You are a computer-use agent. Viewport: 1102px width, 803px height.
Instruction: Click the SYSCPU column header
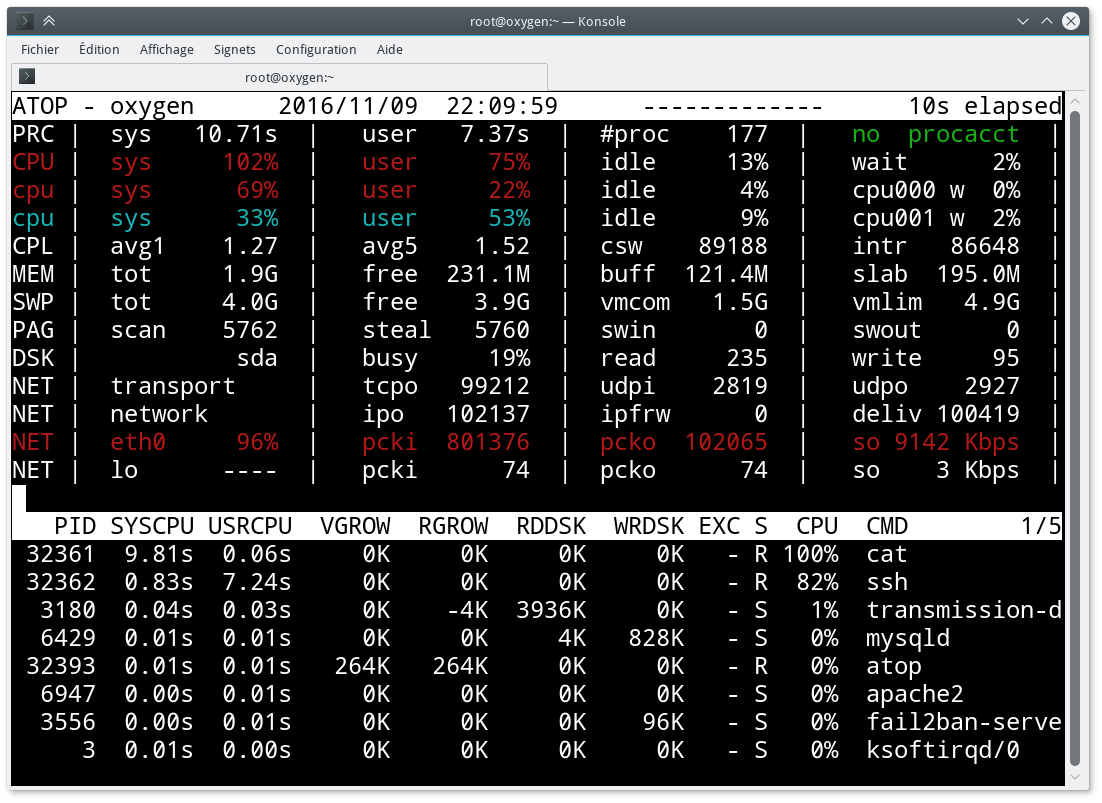click(152, 526)
